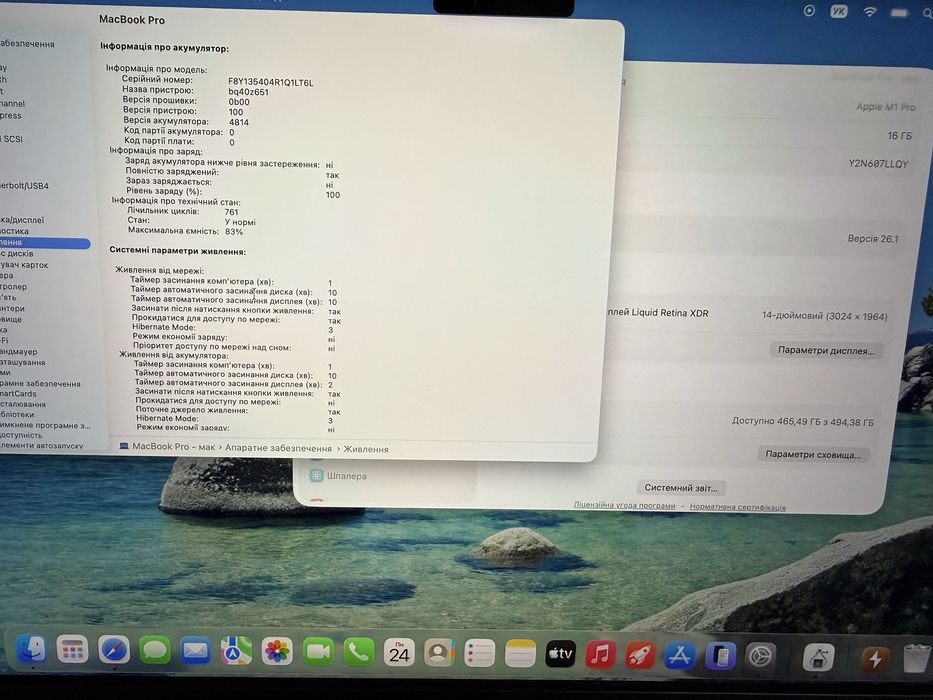
Task: Select the highlighted Живлення item in sidebar
Action: pos(45,243)
